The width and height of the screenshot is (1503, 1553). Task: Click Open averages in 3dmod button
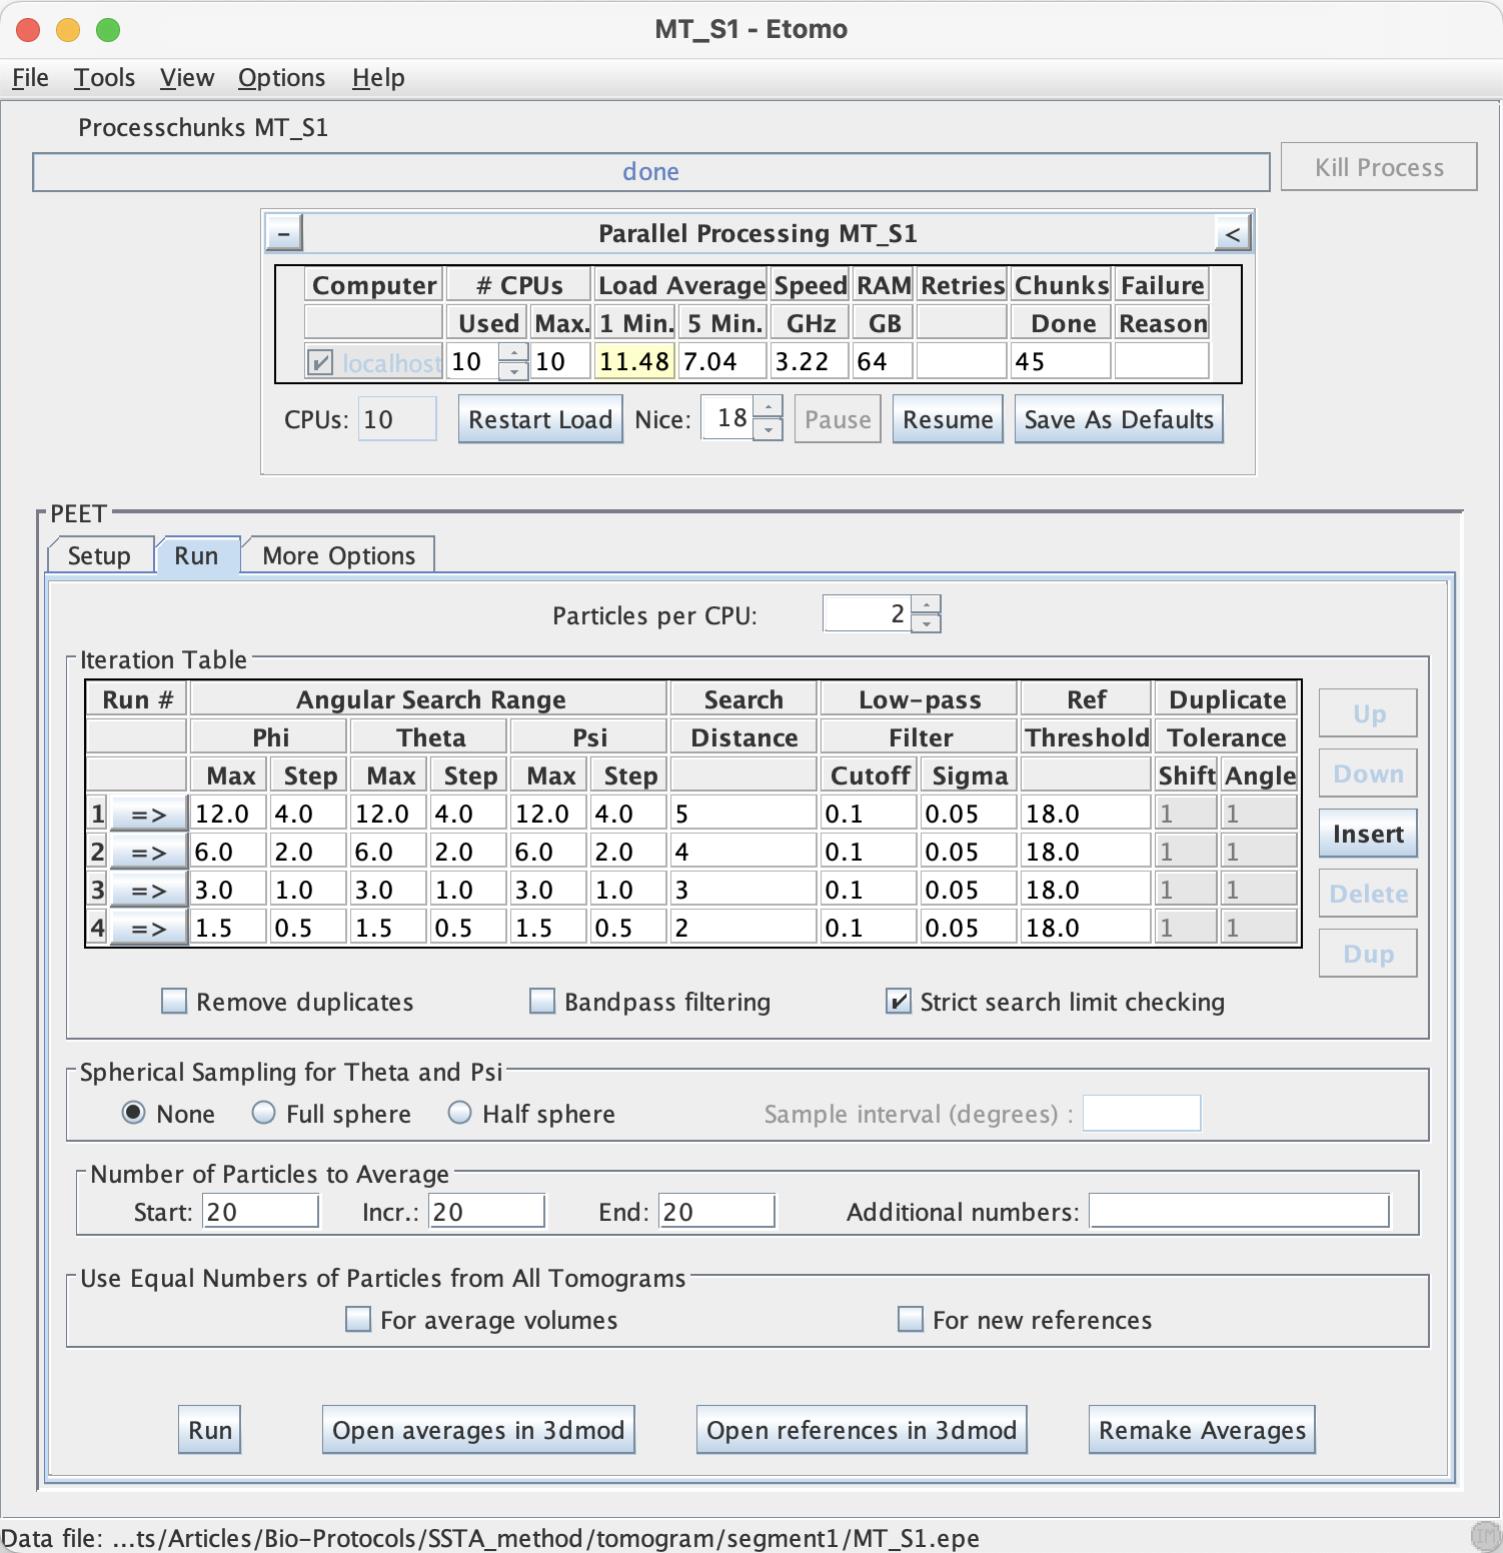[x=478, y=1430]
